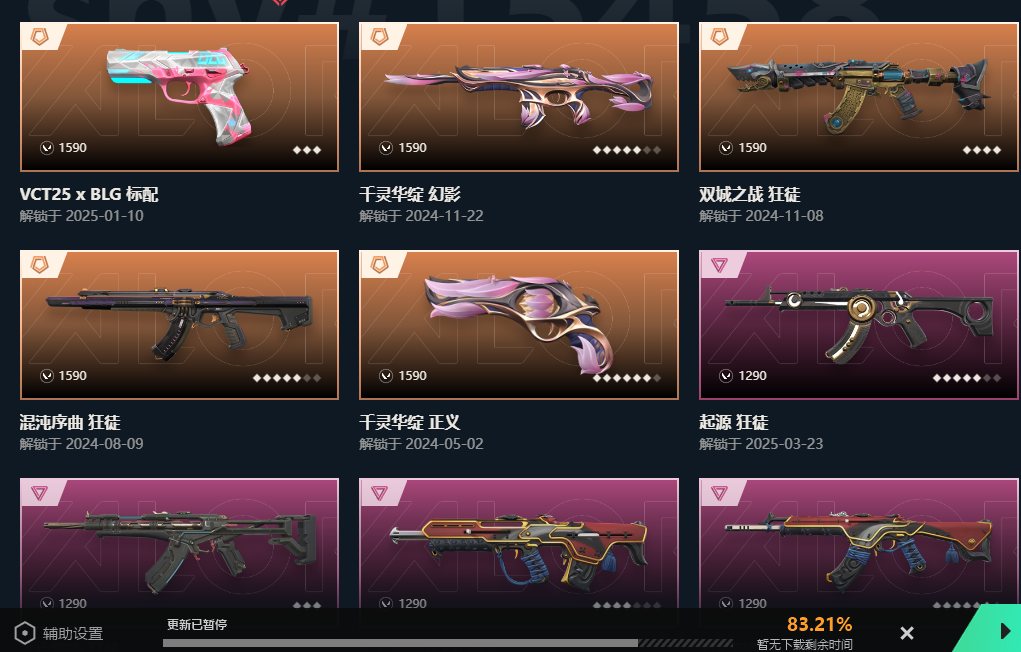Click the pink tier badge on 起源 狂徒 card
The width and height of the screenshot is (1021, 652).
(x=719, y=264)
